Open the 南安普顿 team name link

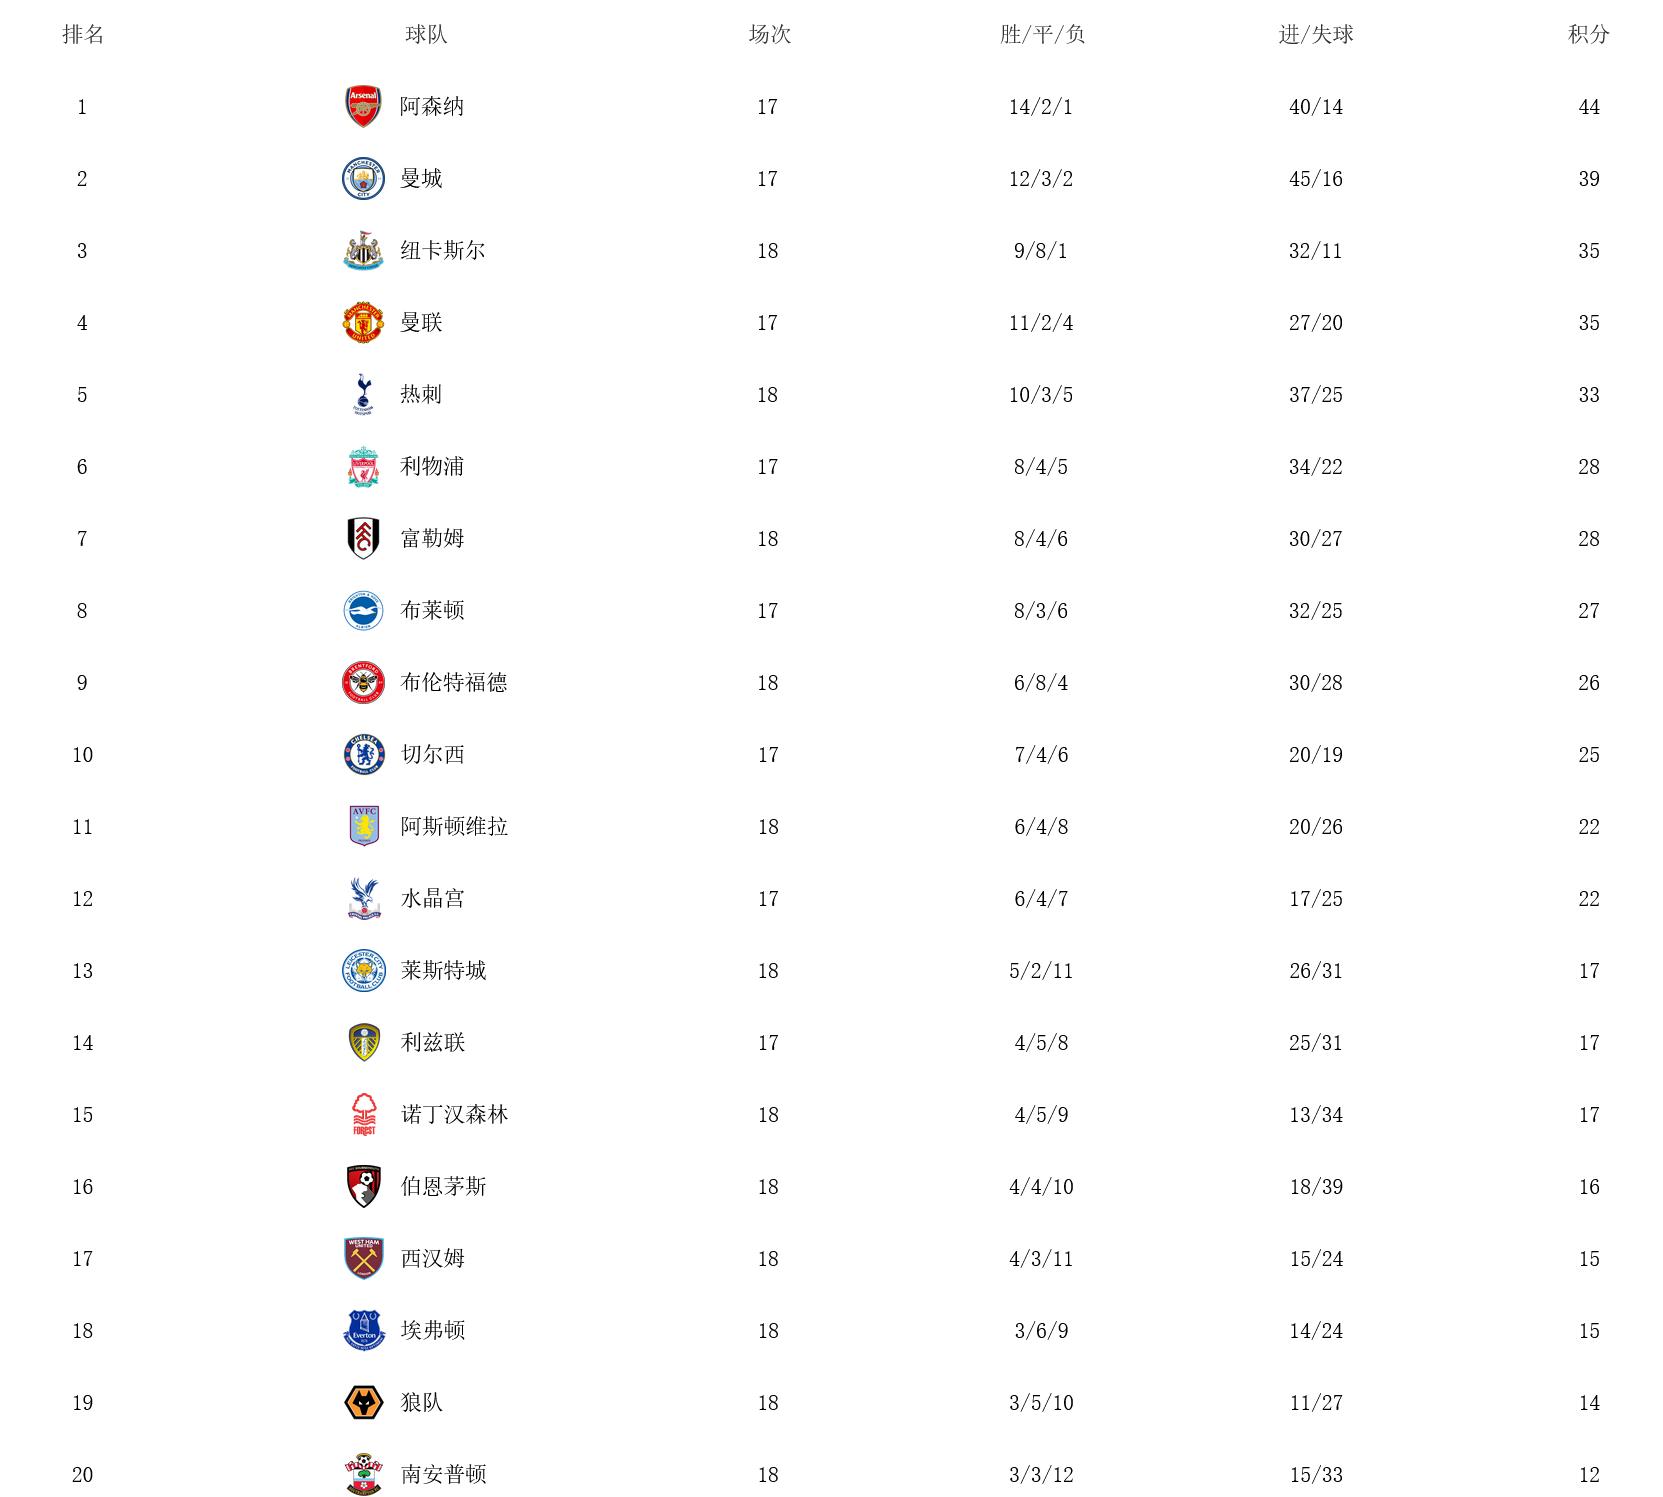(x=443, y=1475)
